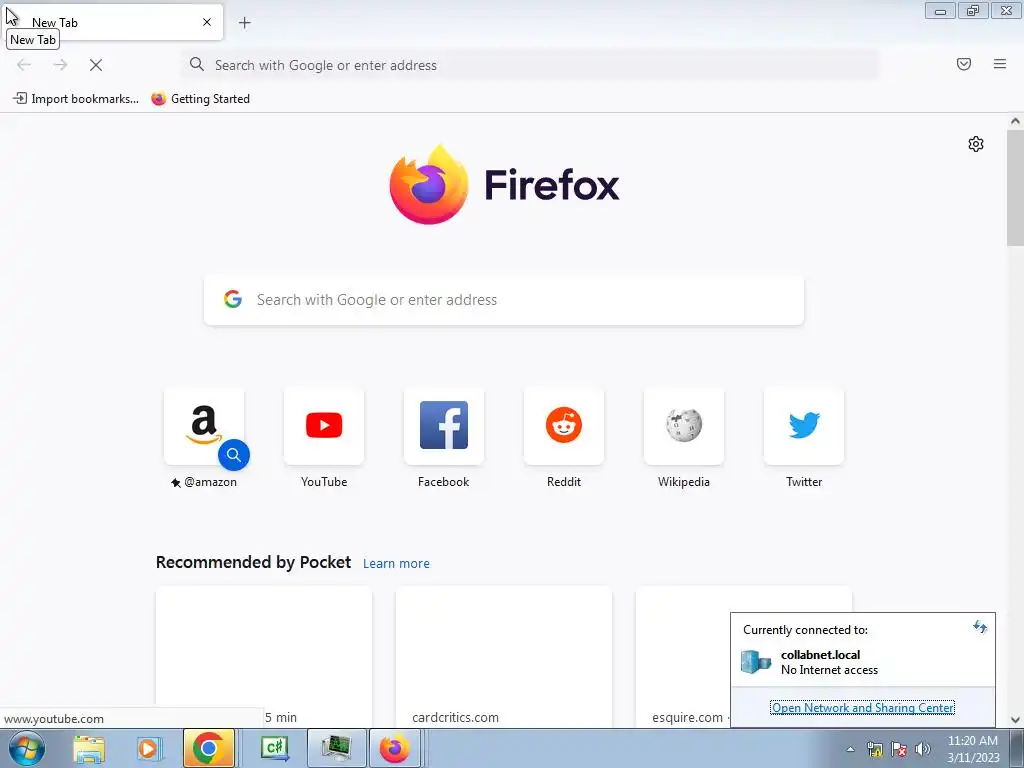
Task: Open a new tab with plus button
Action: pos(245,23)
